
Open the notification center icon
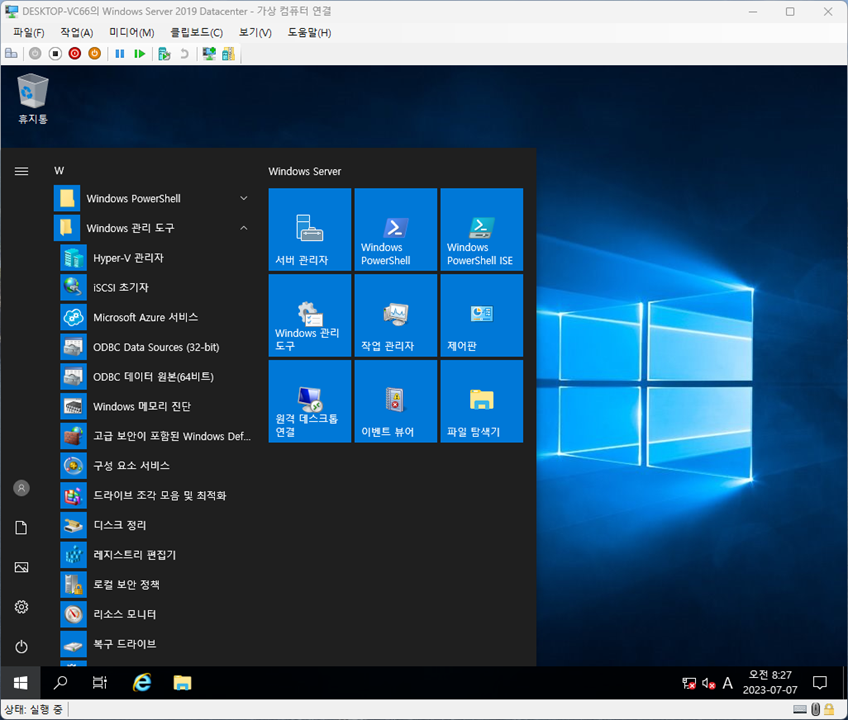pos(820,683)
